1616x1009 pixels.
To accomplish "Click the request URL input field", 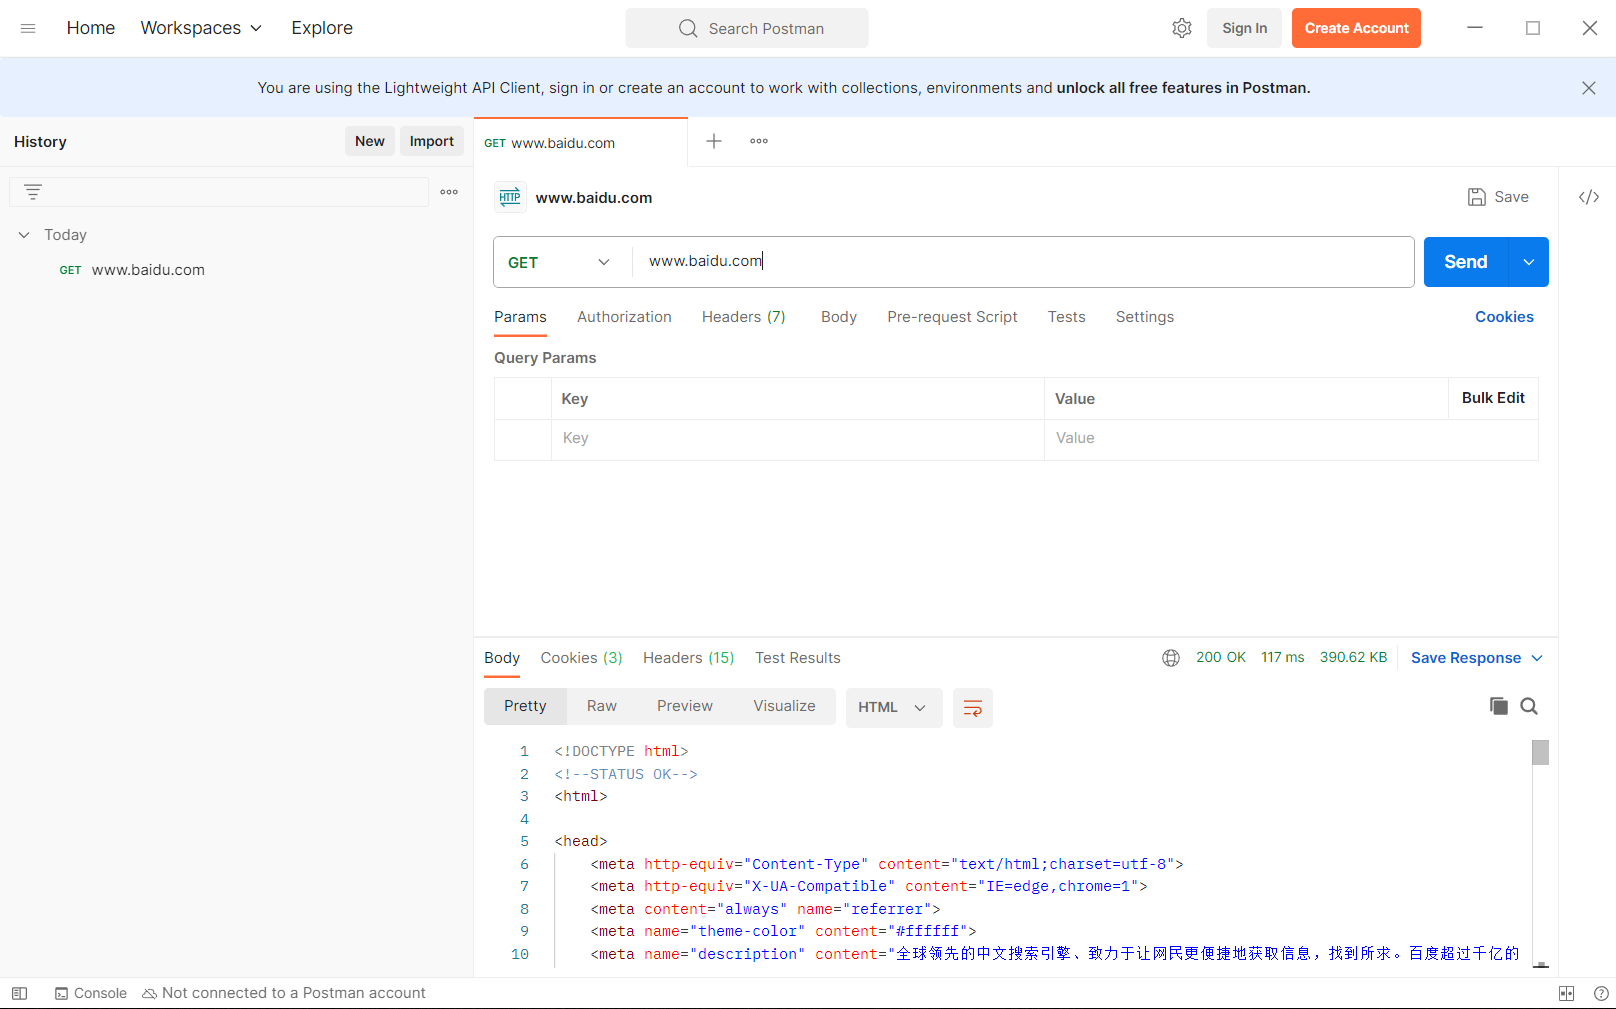I will 1022,262.
